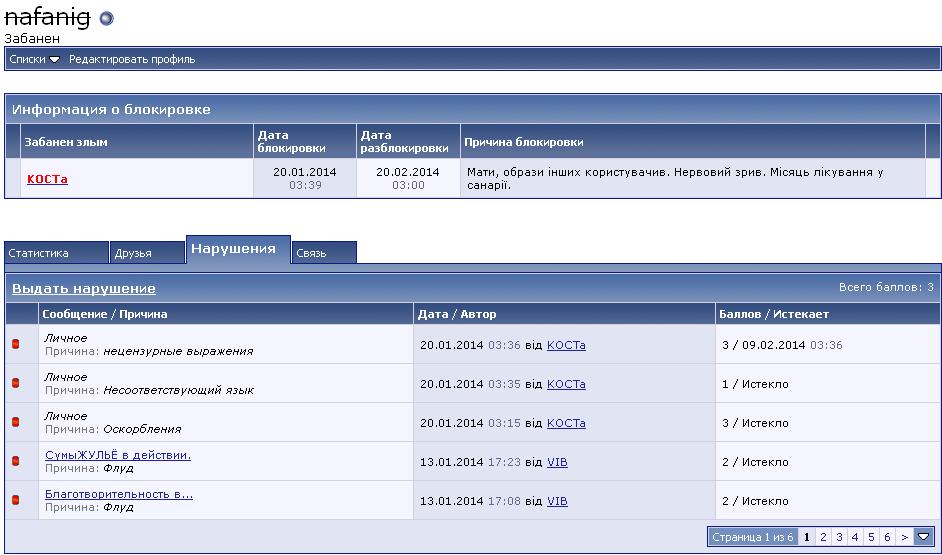Go to next page with > arrow
The image size is (942, 555).
coord(904,537)
